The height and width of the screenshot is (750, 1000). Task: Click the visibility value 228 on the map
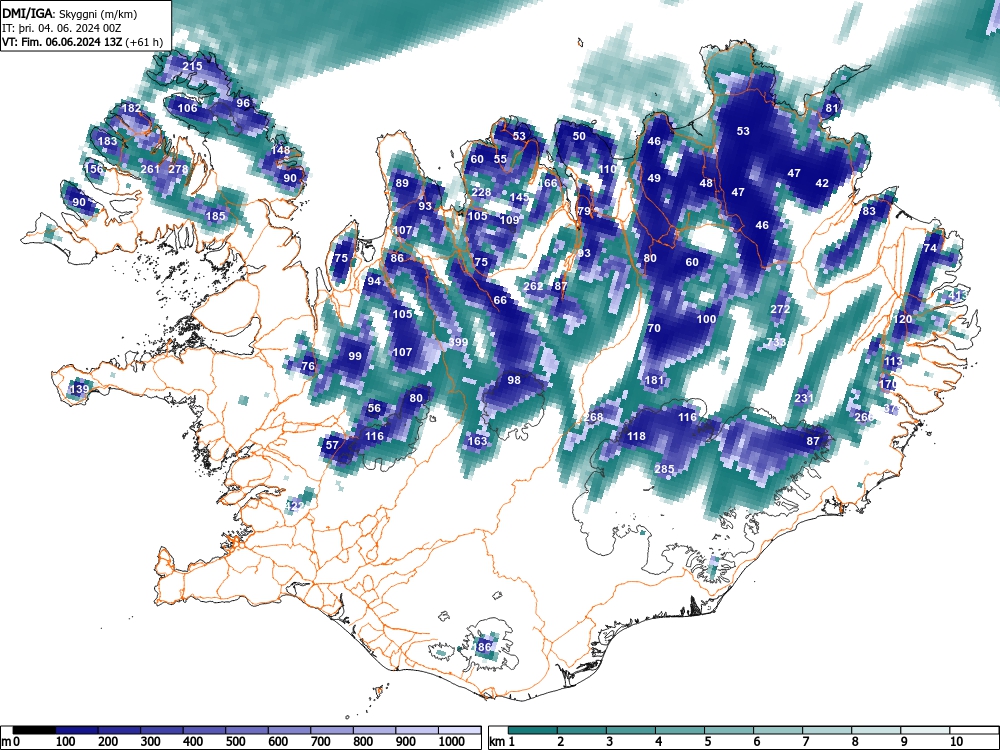coord(482,192)
